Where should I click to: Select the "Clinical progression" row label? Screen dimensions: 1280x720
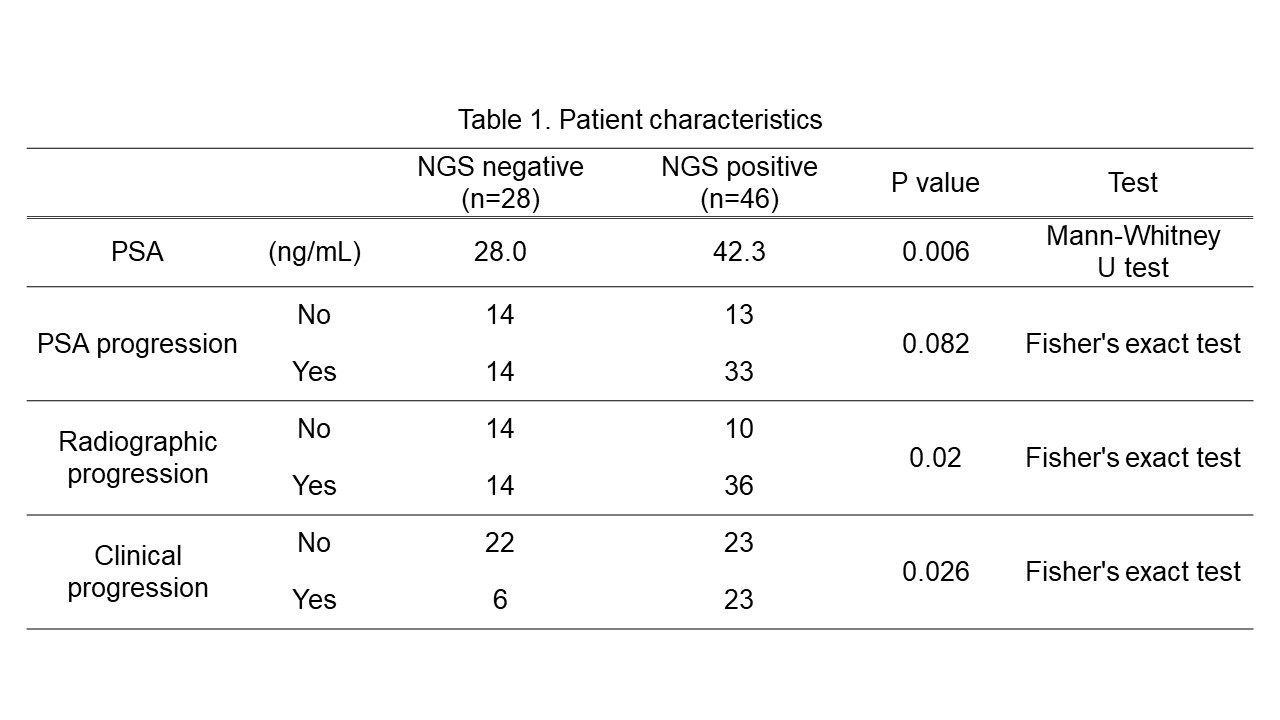[x=137, y=571]
